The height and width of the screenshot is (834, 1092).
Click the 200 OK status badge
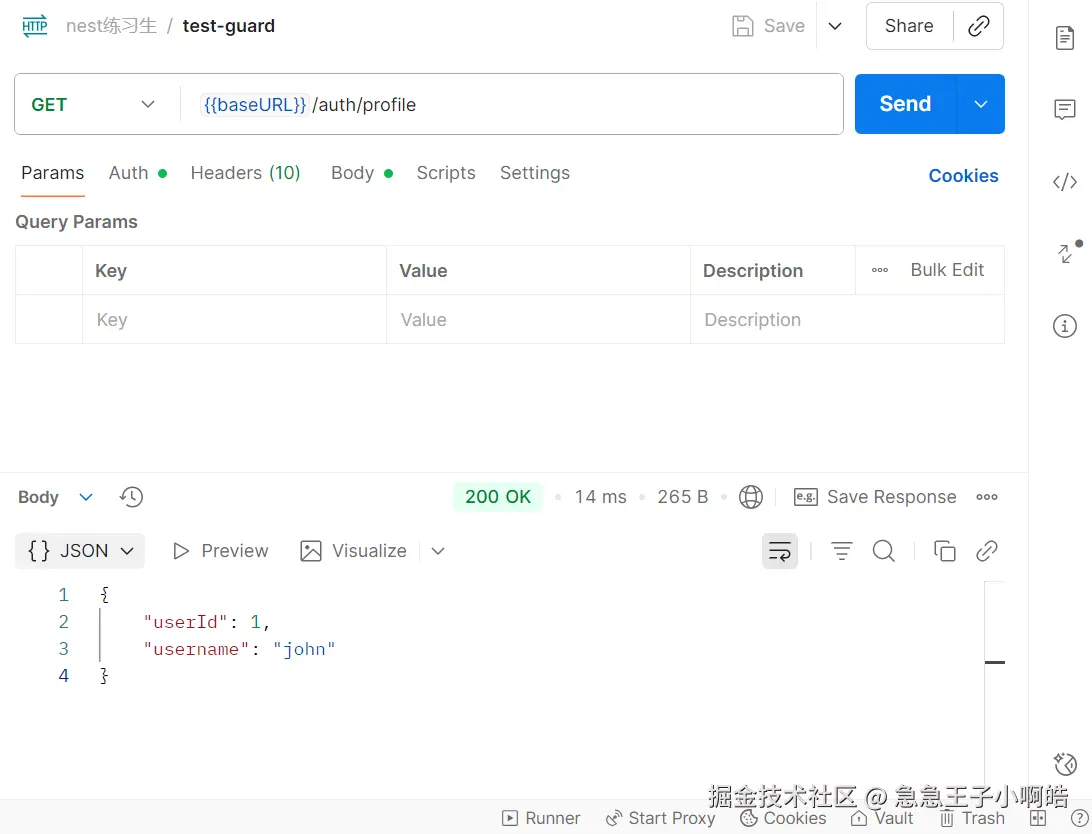click(x=498, y=497)
